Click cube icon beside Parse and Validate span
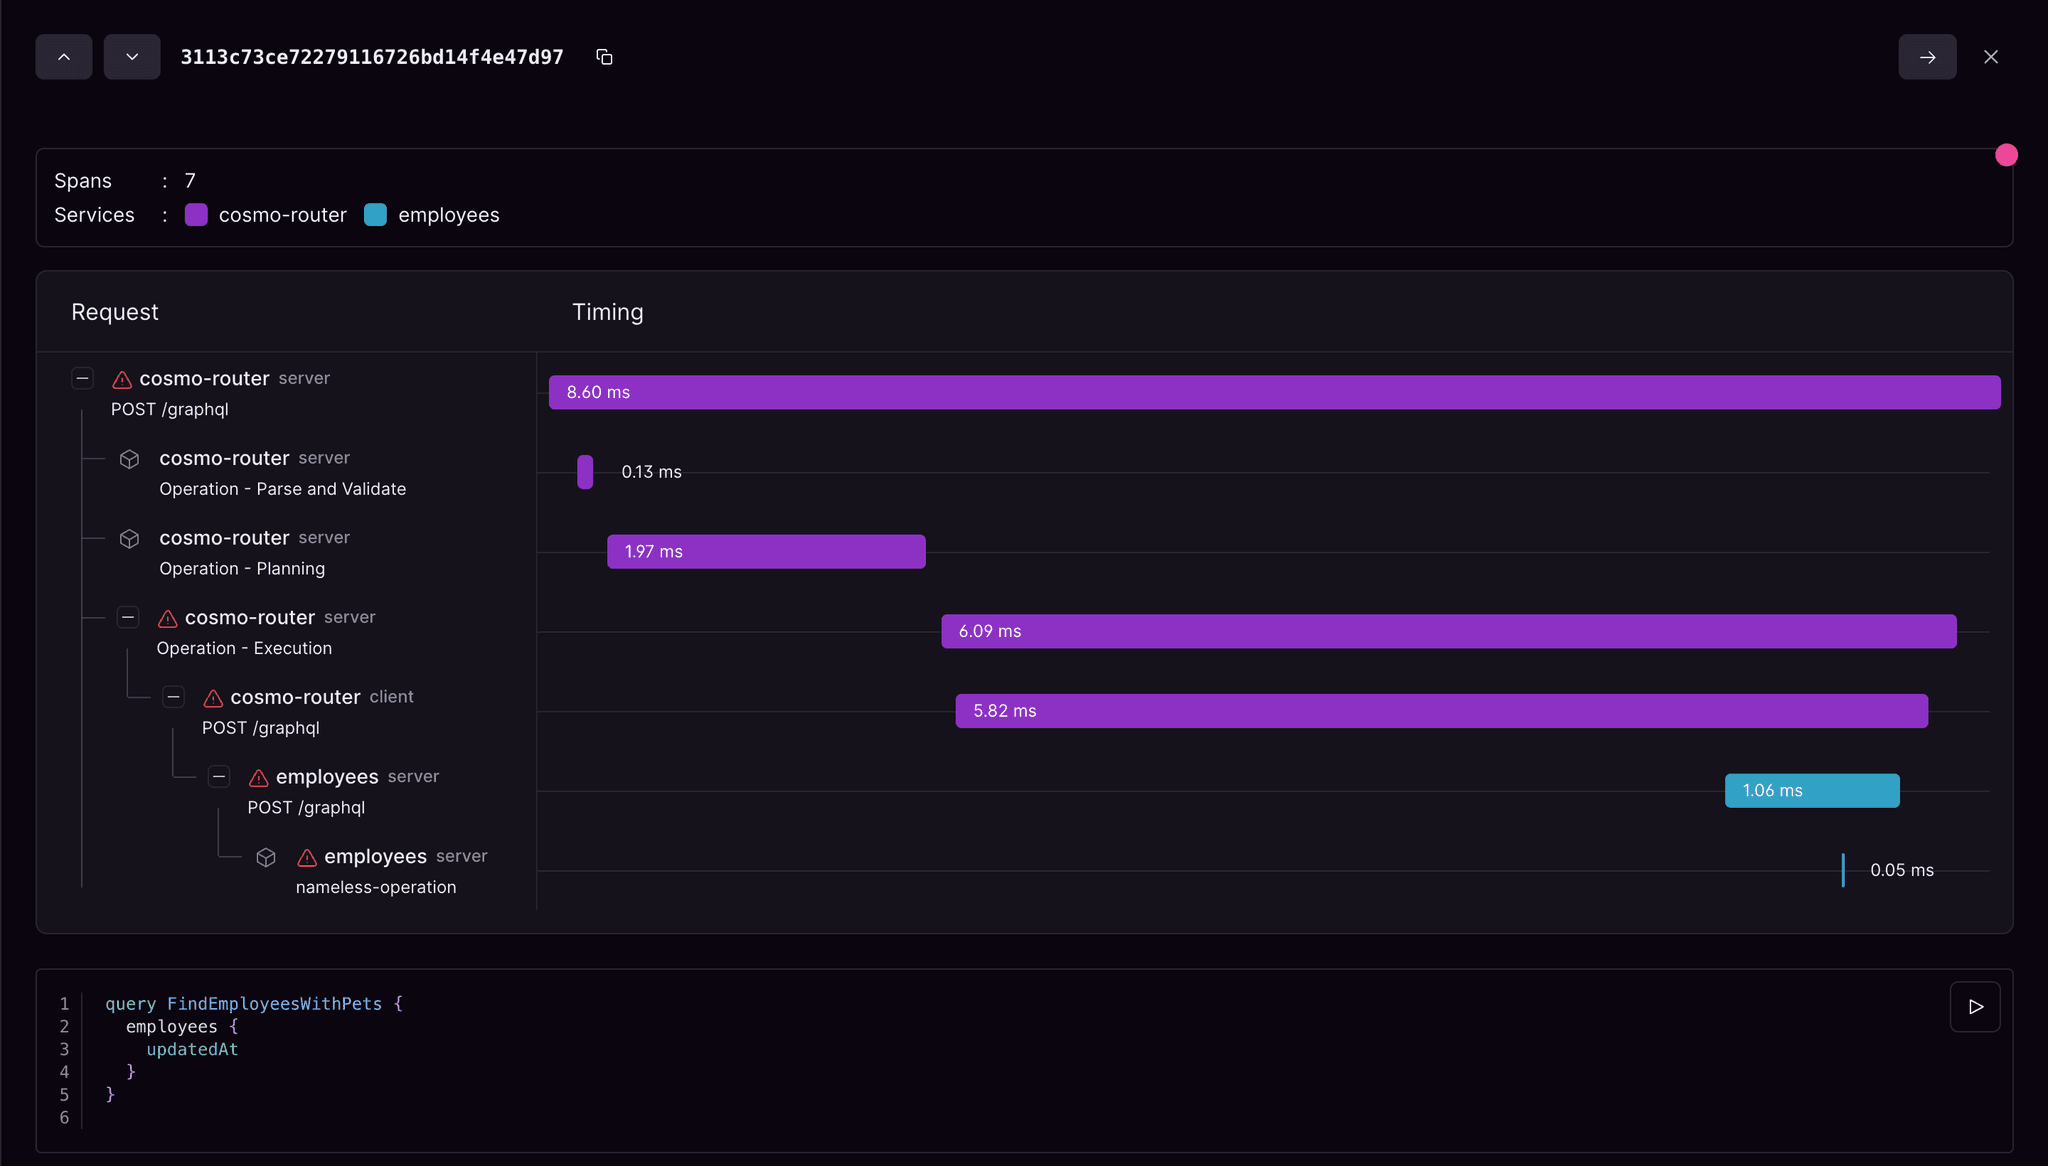 [x=129, y=459]
